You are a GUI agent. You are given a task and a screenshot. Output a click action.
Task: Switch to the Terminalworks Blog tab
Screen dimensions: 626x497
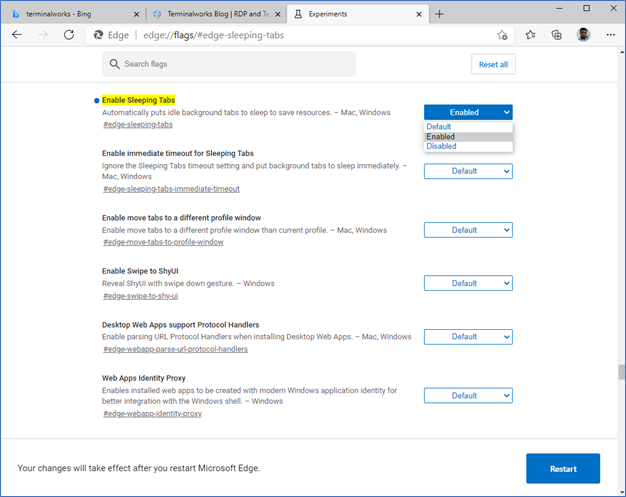coord(218,14)
